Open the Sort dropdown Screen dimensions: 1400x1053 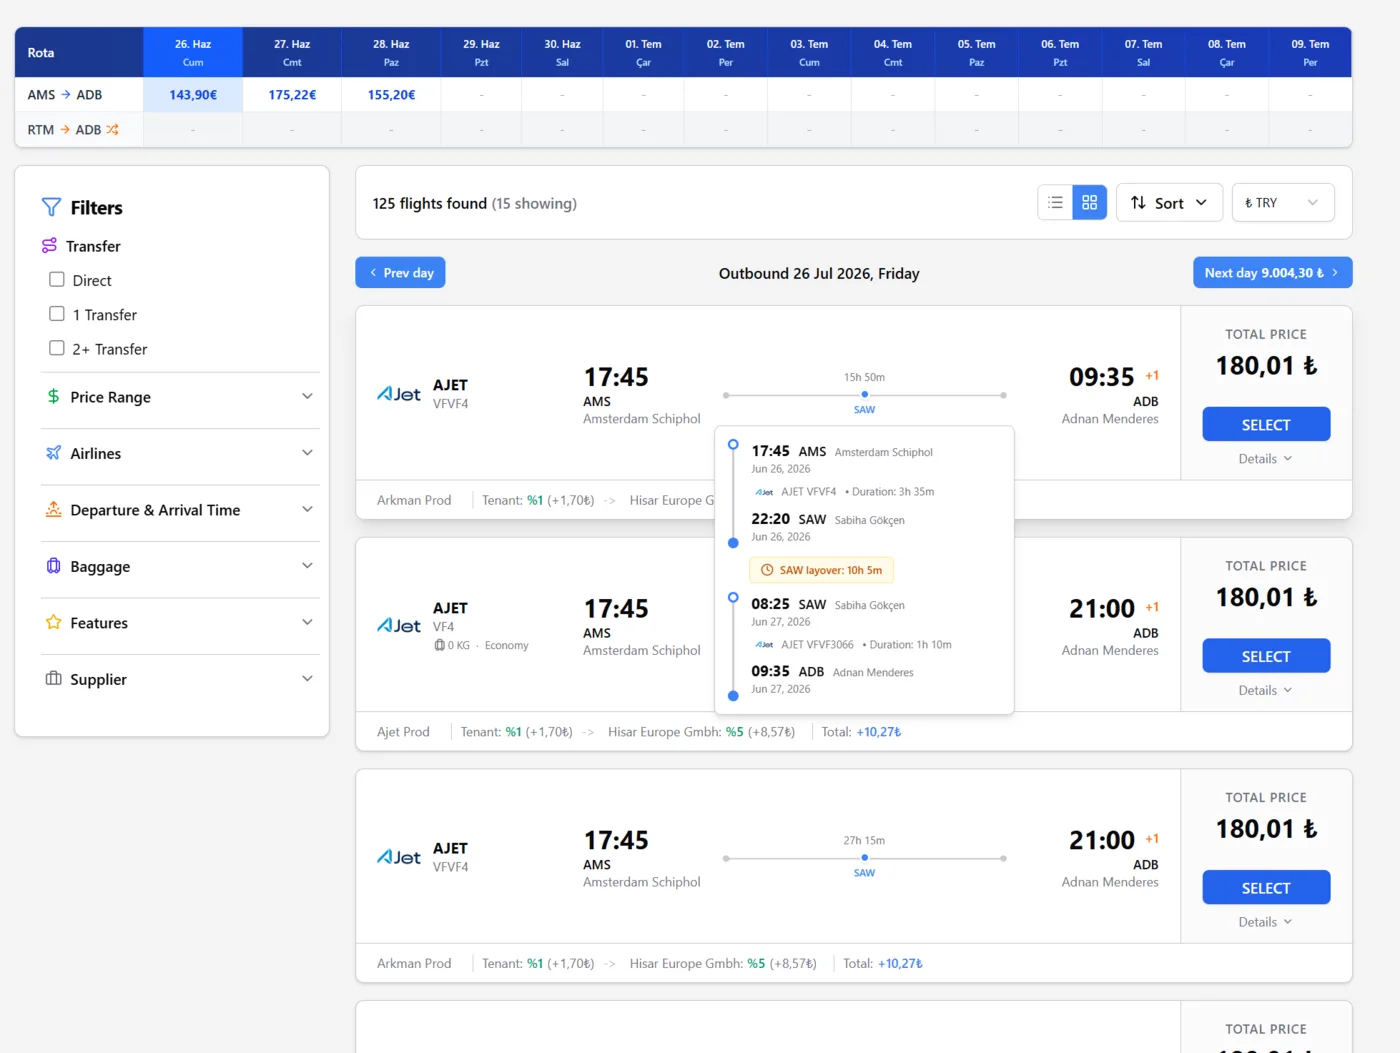click(1169, 202)
